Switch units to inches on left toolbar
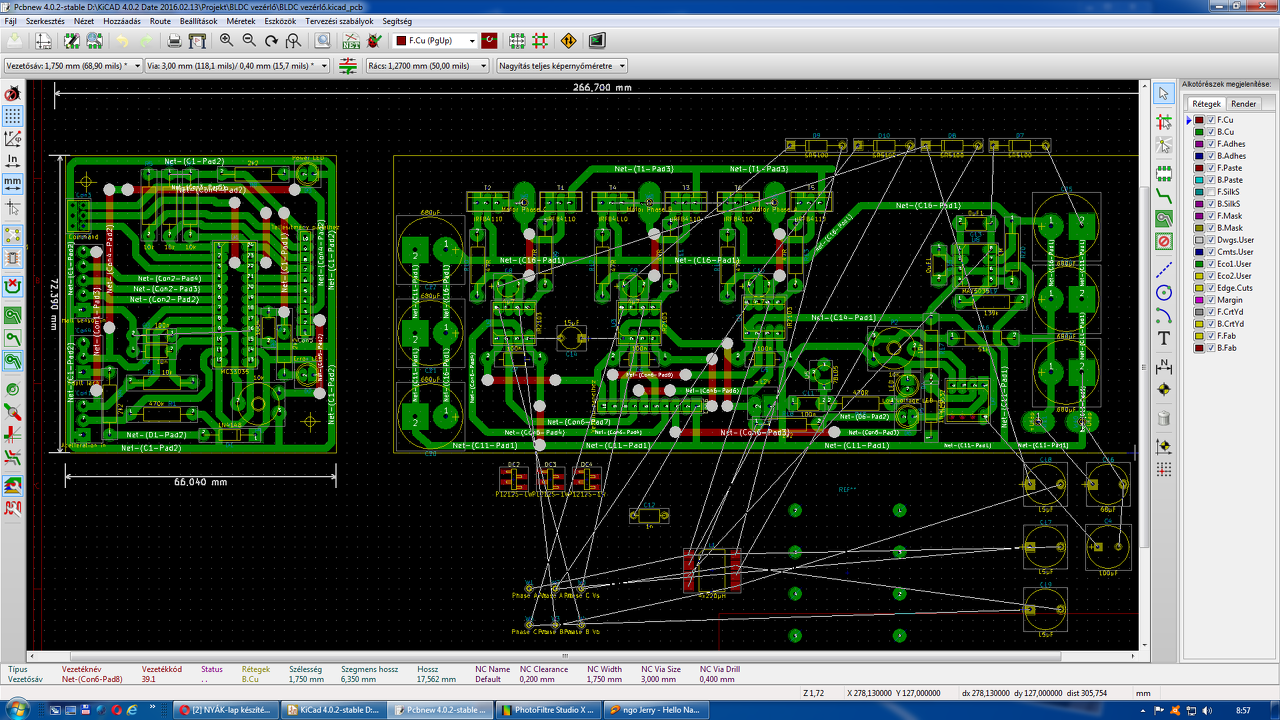Image resolution: width=1280 pixels, height=720 pixels. point(13,160)
